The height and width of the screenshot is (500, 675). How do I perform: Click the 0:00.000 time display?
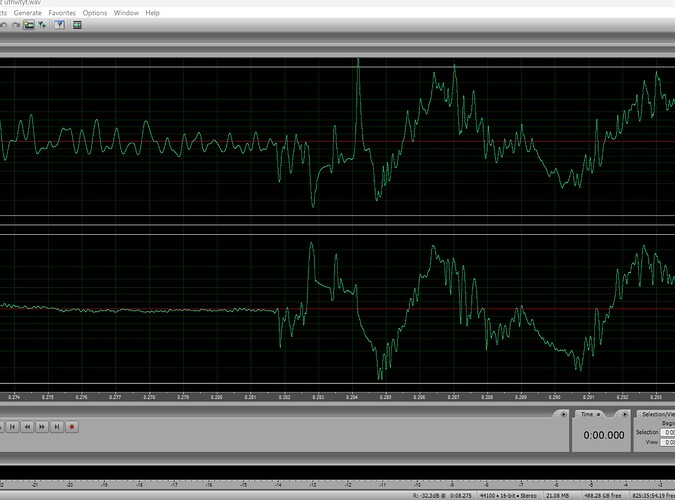604,435
